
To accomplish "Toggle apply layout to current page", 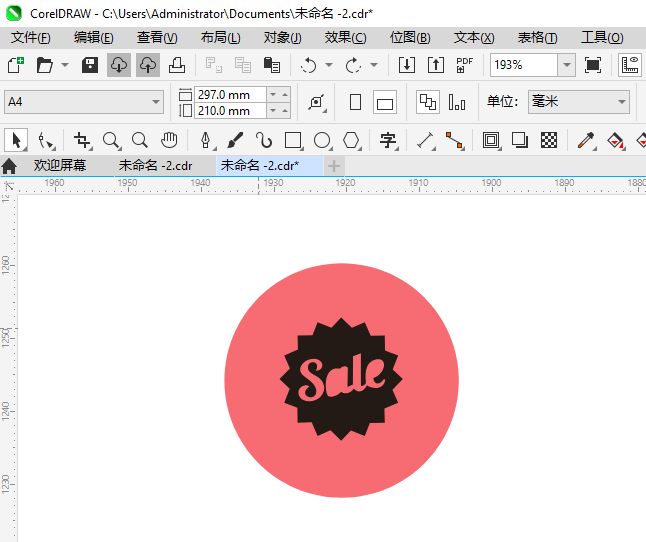I will [x=457, y=102].
